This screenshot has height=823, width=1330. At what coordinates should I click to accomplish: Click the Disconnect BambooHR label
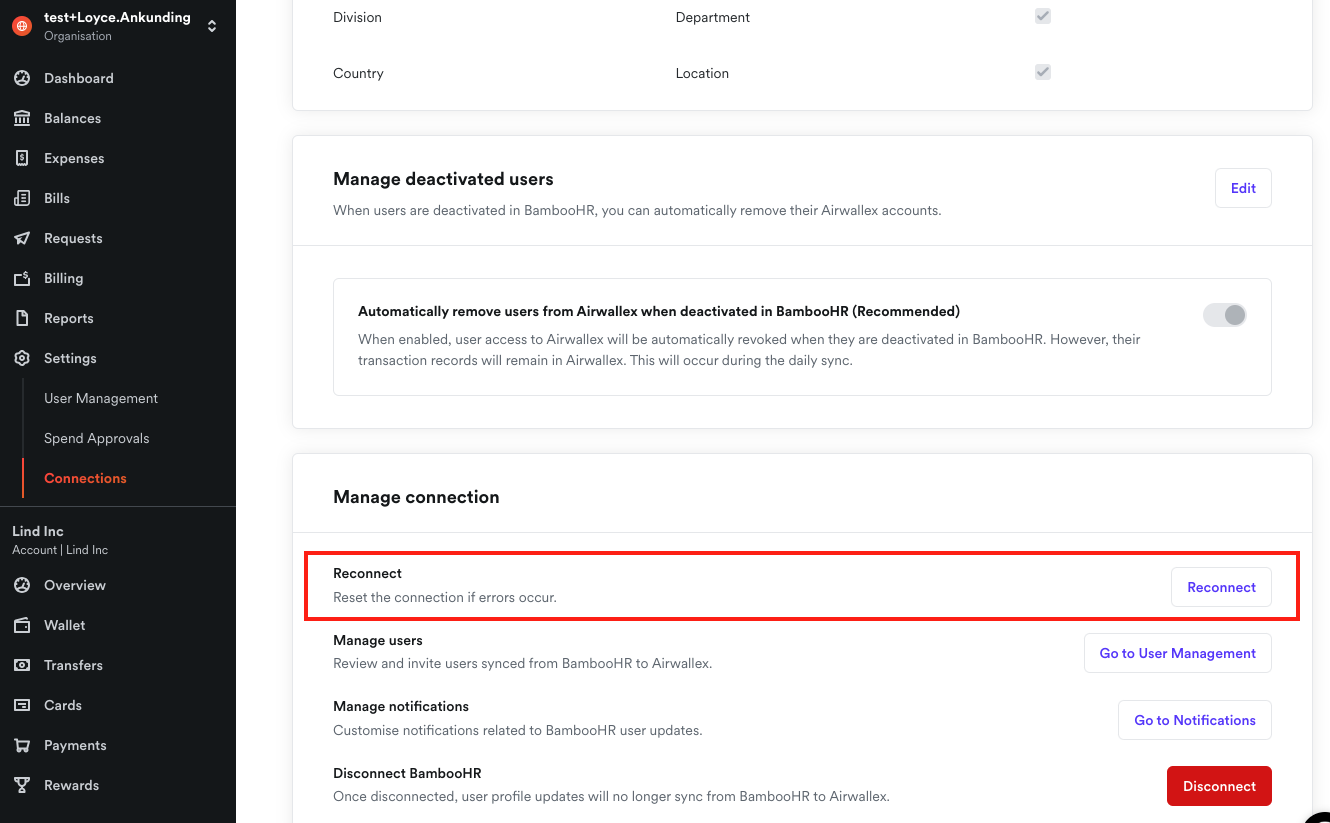tap(407, 773)
